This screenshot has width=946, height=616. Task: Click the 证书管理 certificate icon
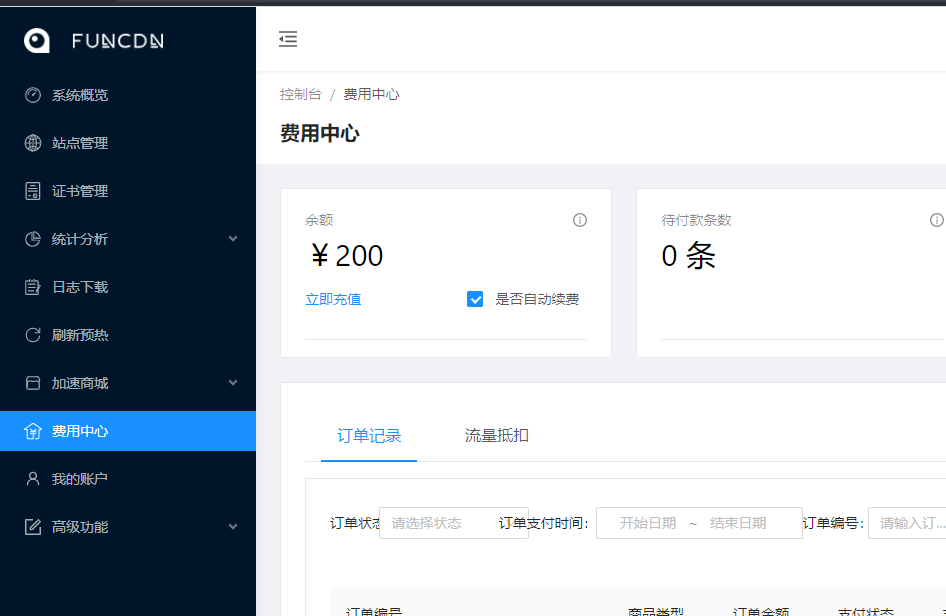point(33,191)
